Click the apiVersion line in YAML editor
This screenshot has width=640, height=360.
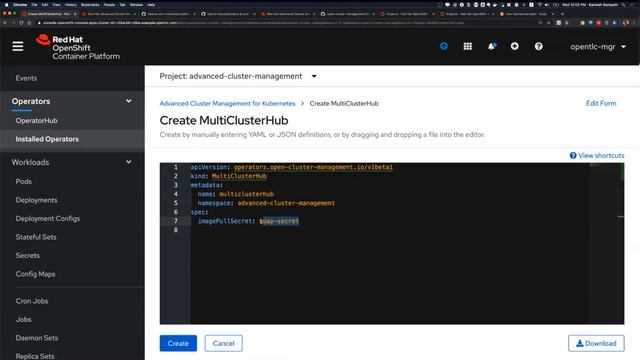pos(291,167)
